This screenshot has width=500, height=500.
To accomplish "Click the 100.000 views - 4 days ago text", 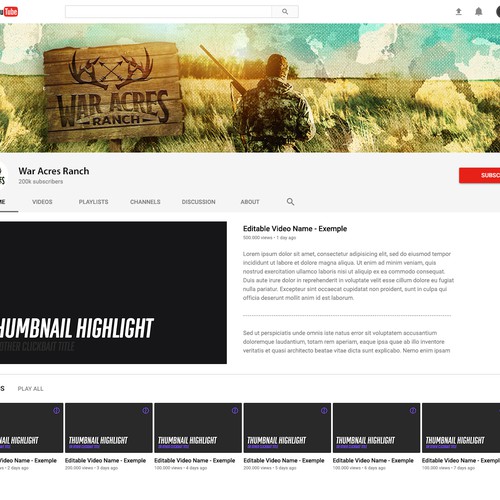I will point(181,468).
